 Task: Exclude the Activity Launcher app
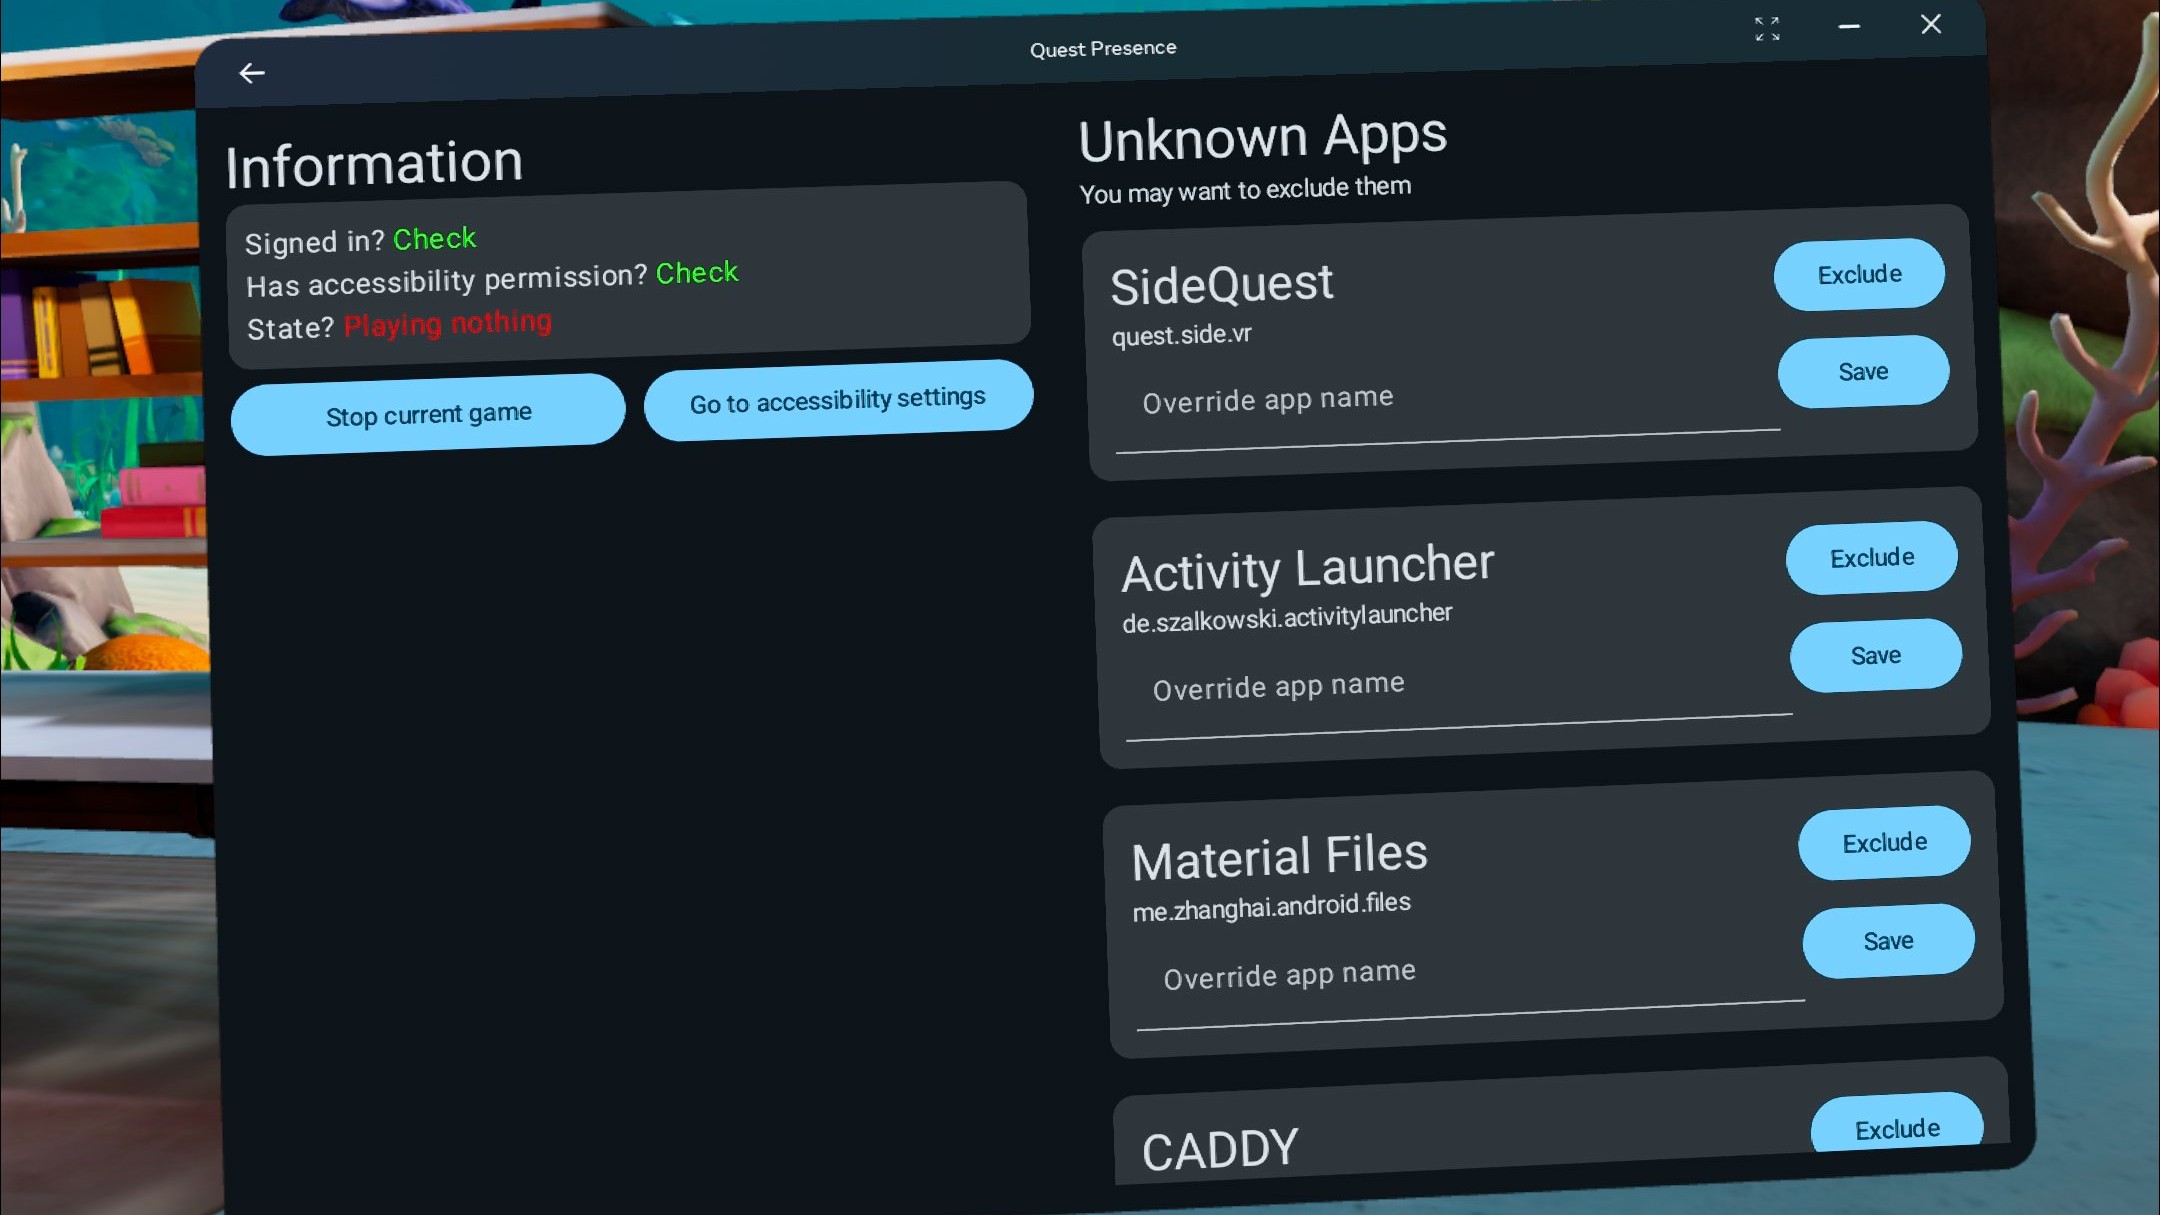pyautogui.click(x=1872, y=557)
